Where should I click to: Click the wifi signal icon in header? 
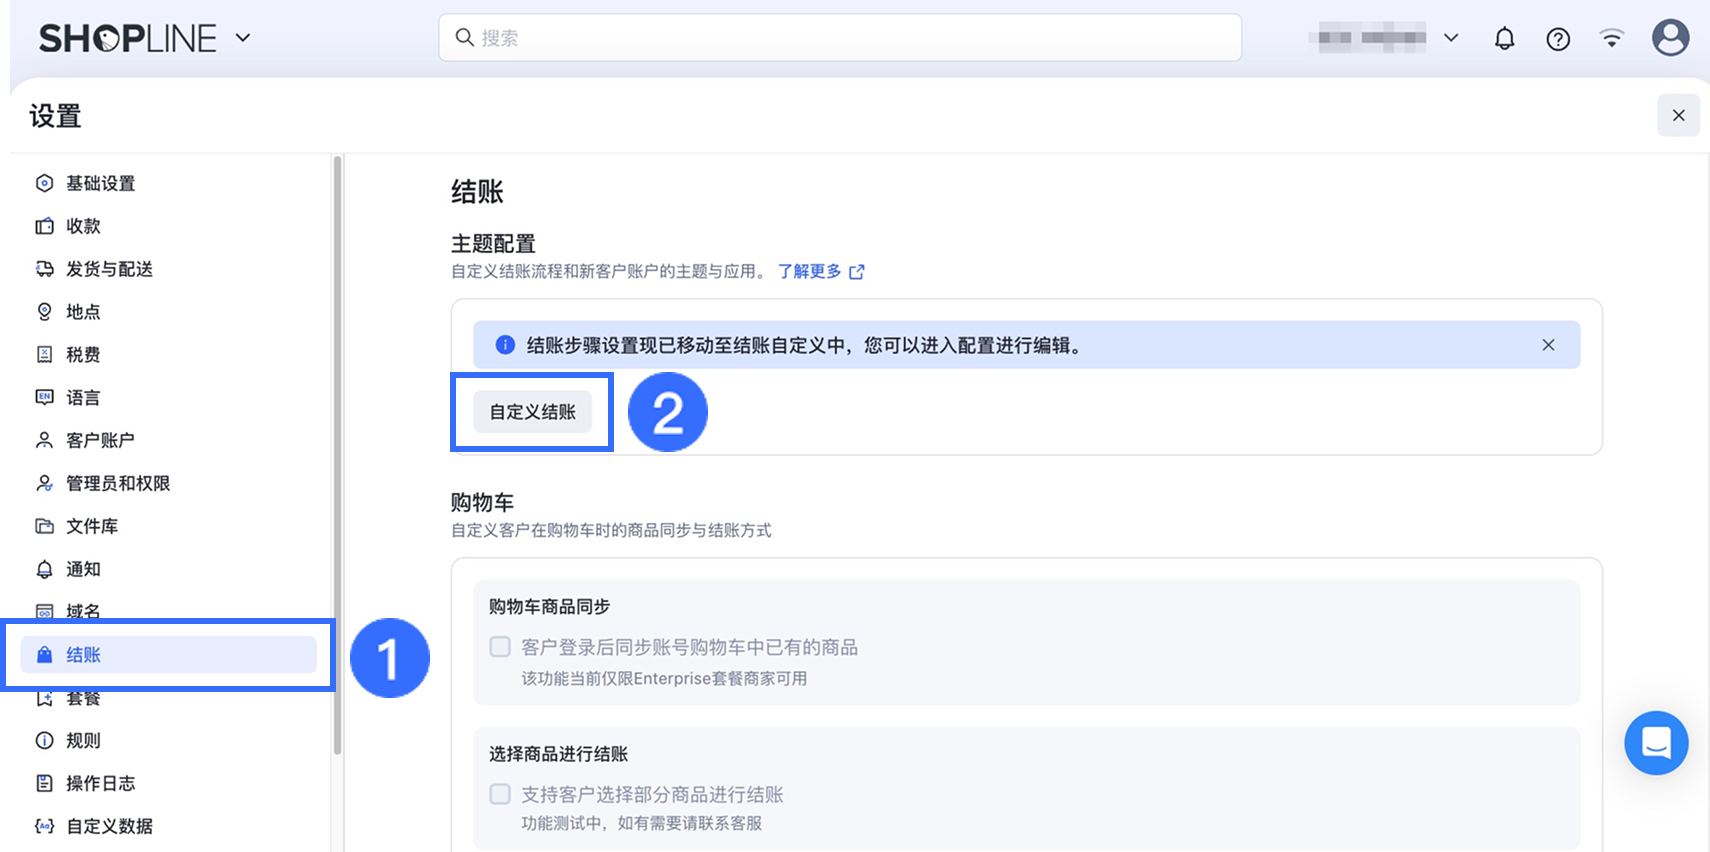(x=1611, y=39)
